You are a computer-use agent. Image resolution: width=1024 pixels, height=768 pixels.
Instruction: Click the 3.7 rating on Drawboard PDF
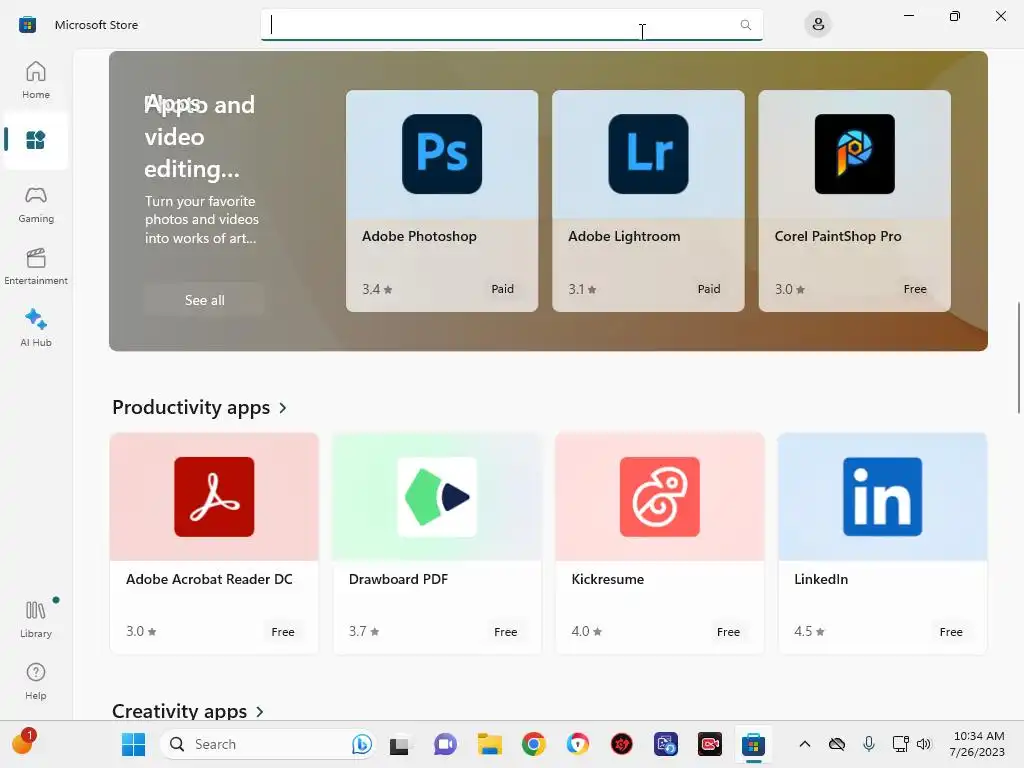[364, 632]
